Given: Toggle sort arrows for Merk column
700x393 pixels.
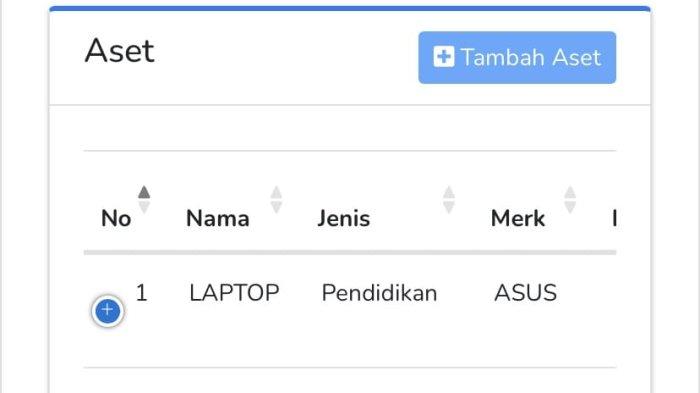Looking at the screenshot, I should [570, 200].
